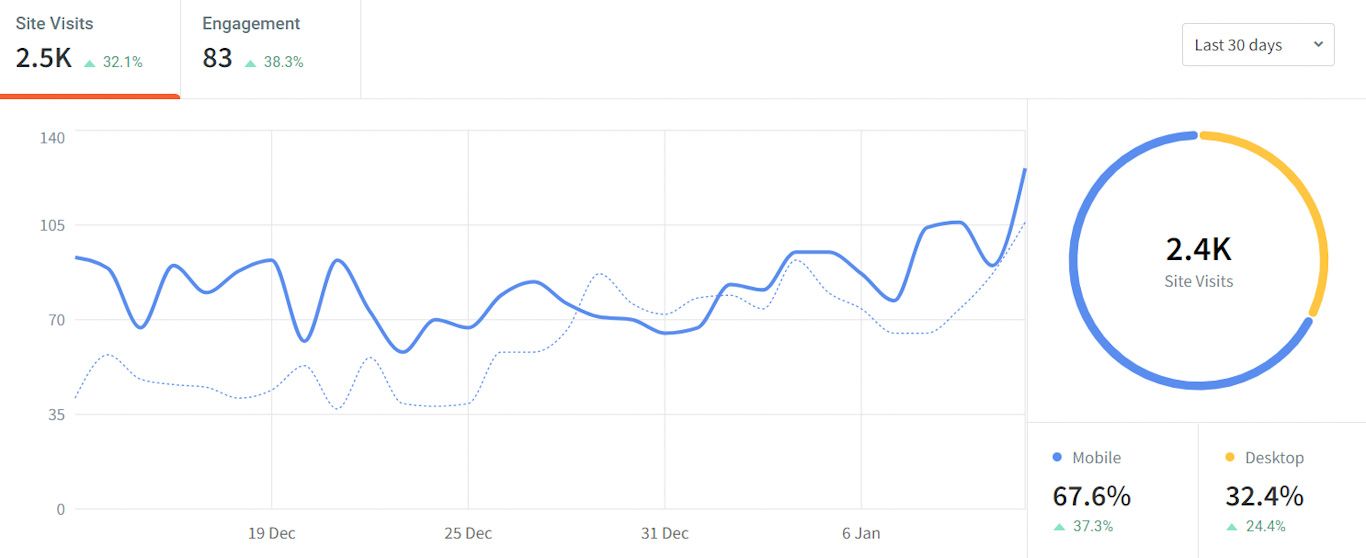Click the 2.4K donut center value
The image size is (1366, 558).
[x=1198, y=248]
